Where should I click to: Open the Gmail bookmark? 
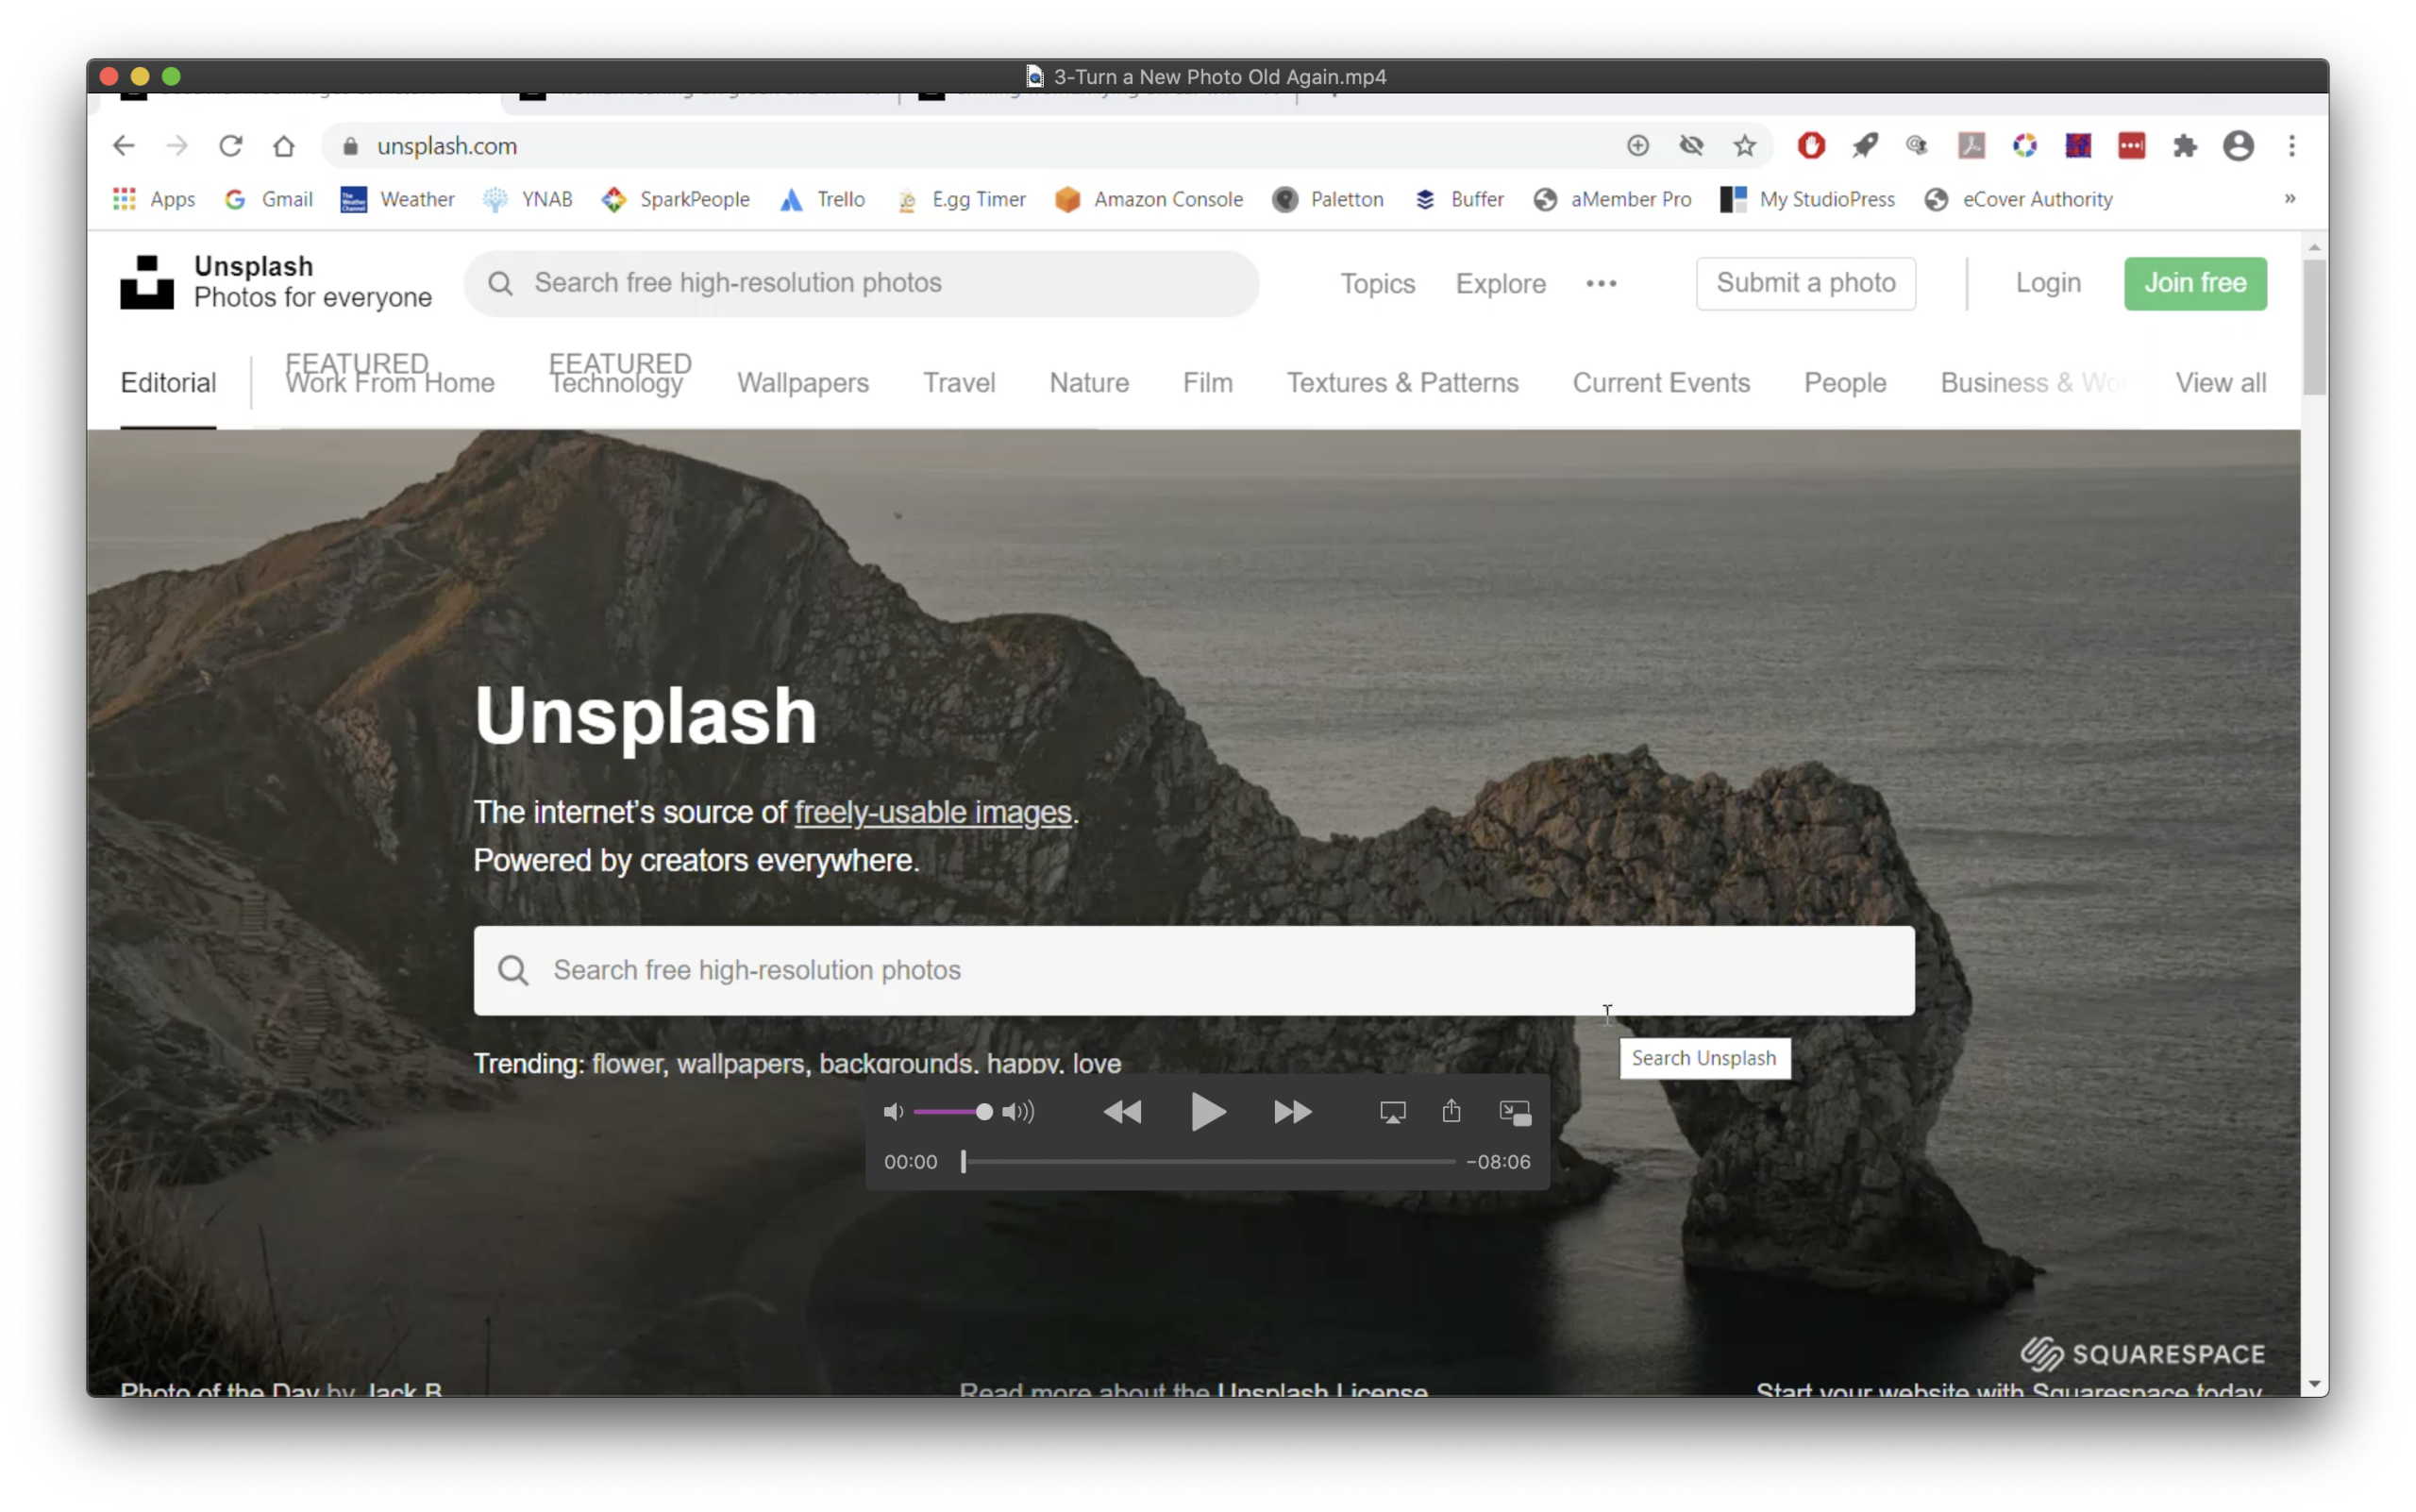pos(269,199)
